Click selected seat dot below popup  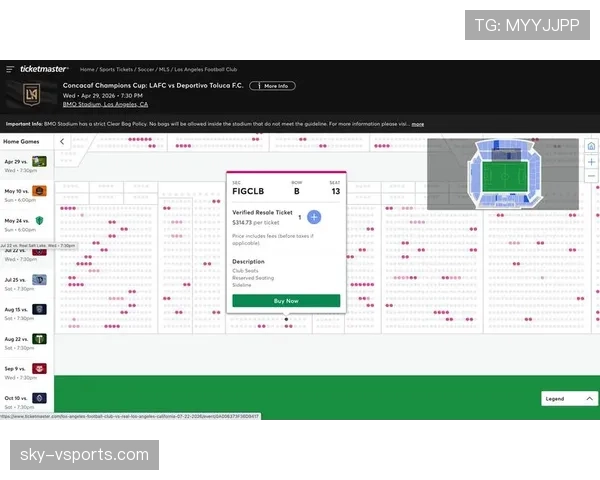[286, 319]
